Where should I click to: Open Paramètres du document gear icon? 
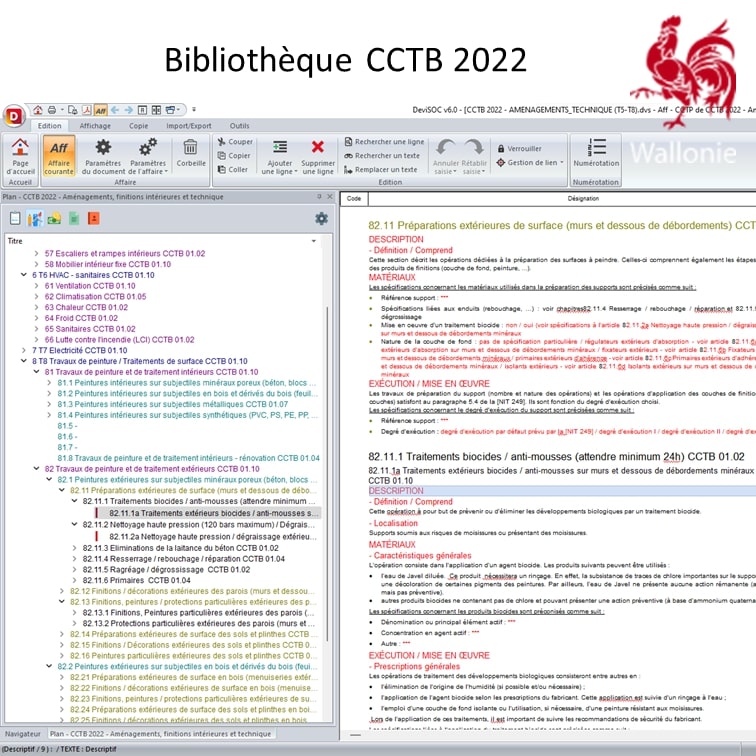point(102,156)
